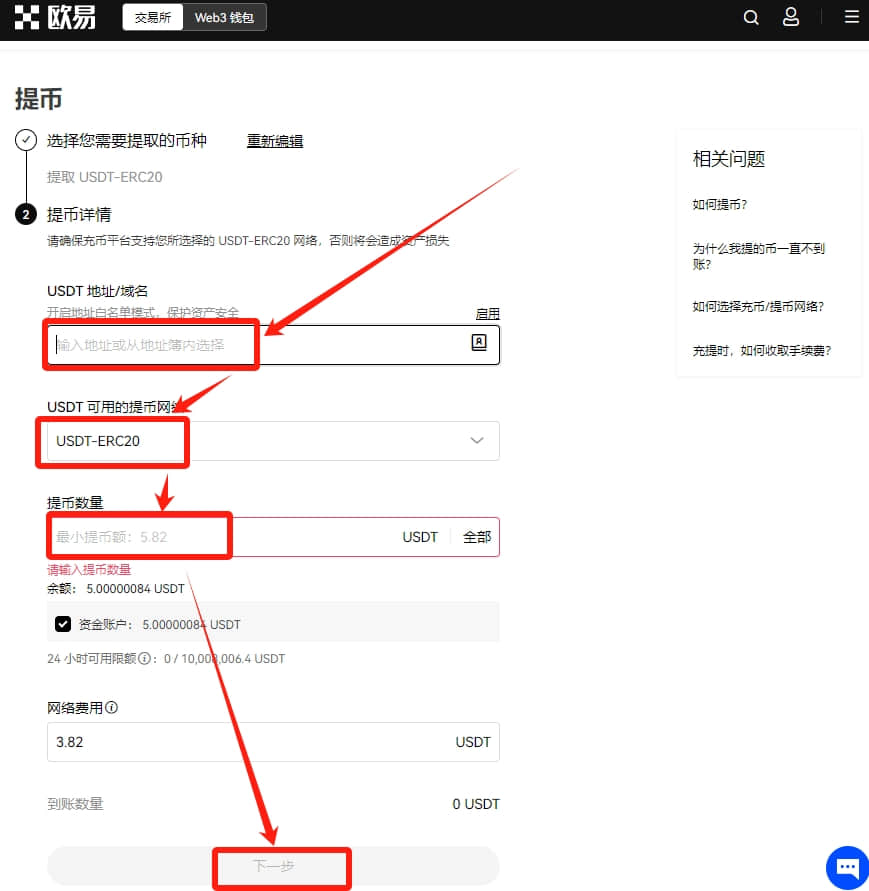
Task: Click the OKX 欧易 logo
Action: [x=55, y=18]
